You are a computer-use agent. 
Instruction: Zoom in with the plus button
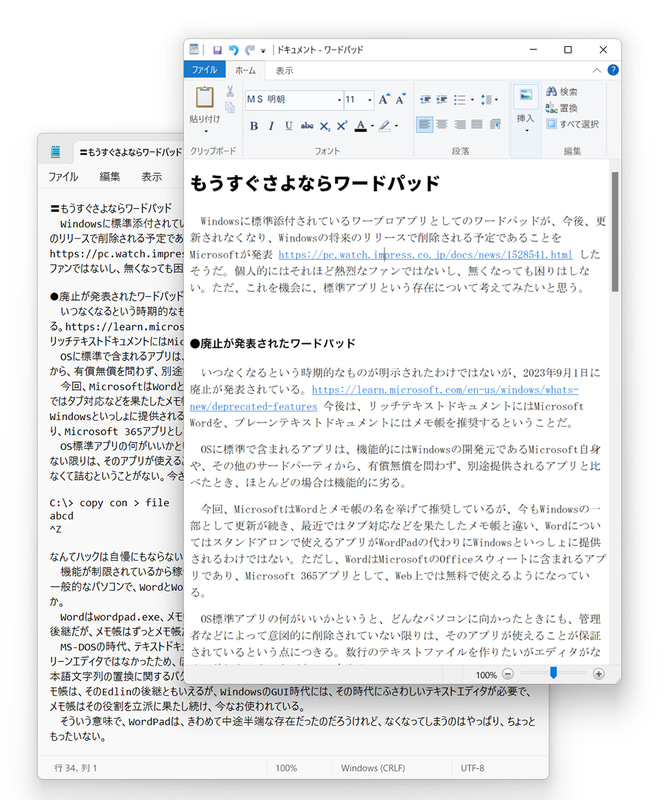599,674
